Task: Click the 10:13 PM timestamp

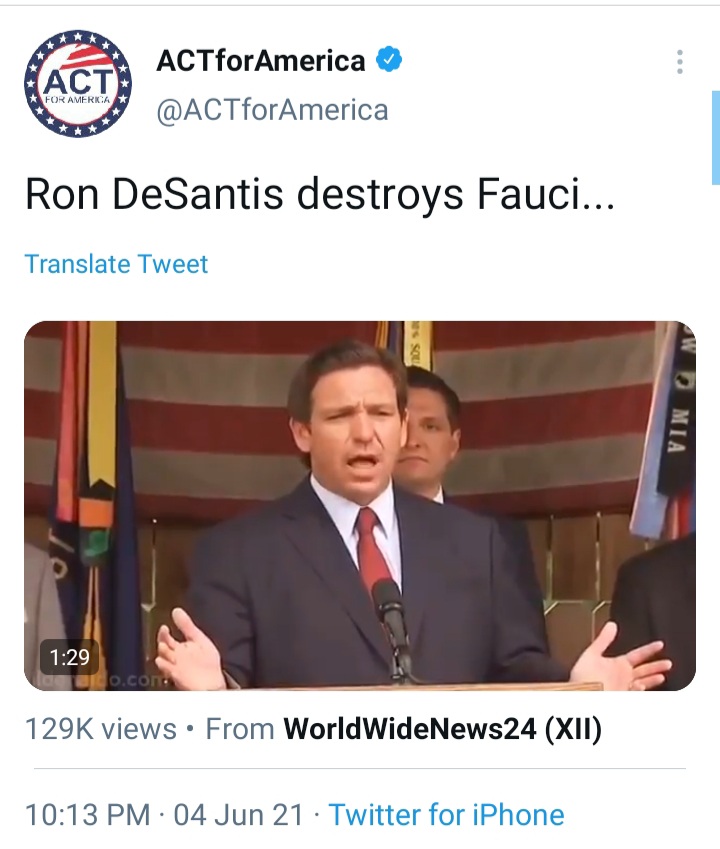Action: tap(88, 814)
